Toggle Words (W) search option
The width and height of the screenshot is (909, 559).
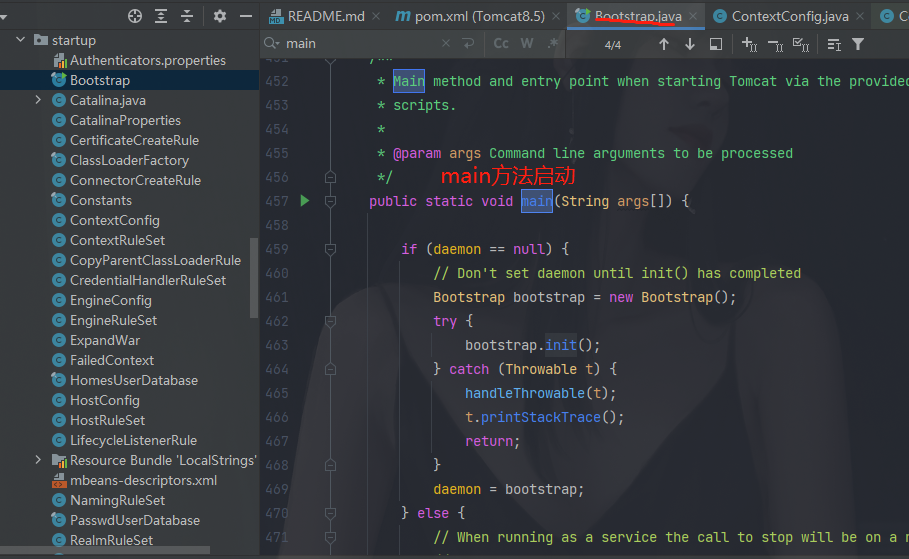click(x=527, y=44)
